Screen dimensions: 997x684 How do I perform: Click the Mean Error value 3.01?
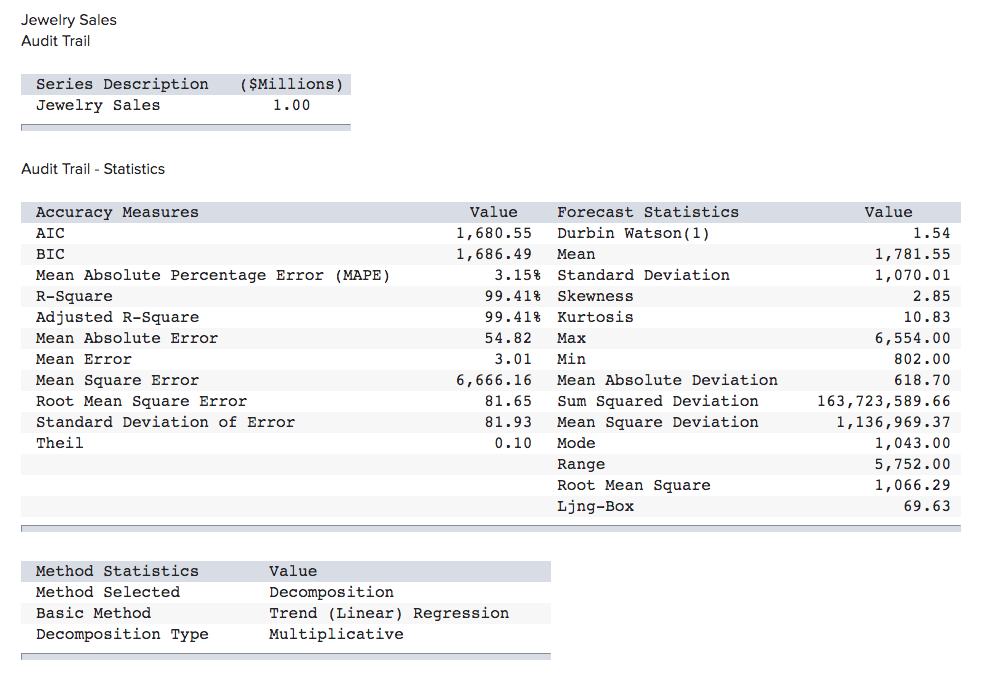512,359
